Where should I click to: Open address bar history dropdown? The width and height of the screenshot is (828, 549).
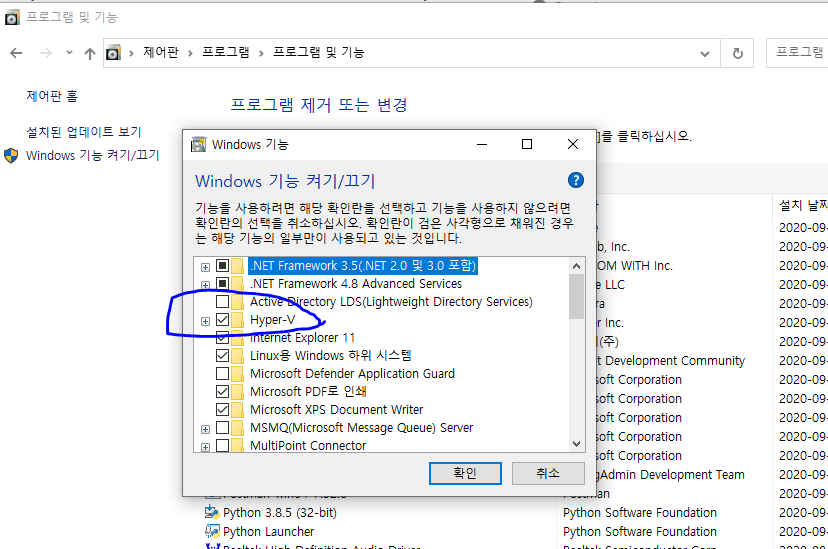coord(705,54)
